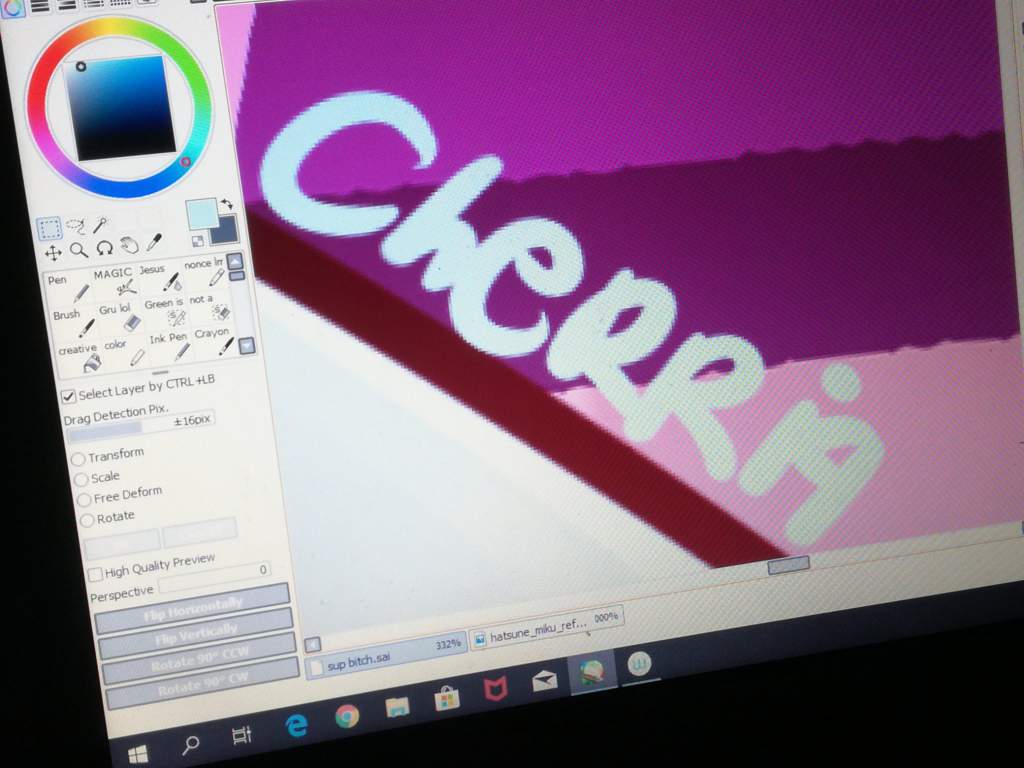The height and width of the screenshot is (768, 1024).
Task: Click the Rotate 90° CCW button
Action: pyautogui.click(x=200, y=658)
